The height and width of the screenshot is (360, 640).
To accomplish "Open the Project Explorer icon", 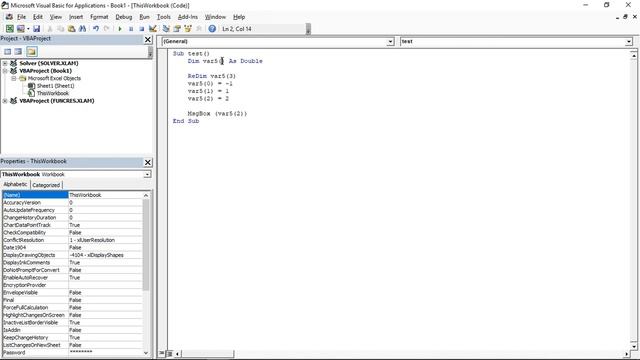I will [166, 29].
